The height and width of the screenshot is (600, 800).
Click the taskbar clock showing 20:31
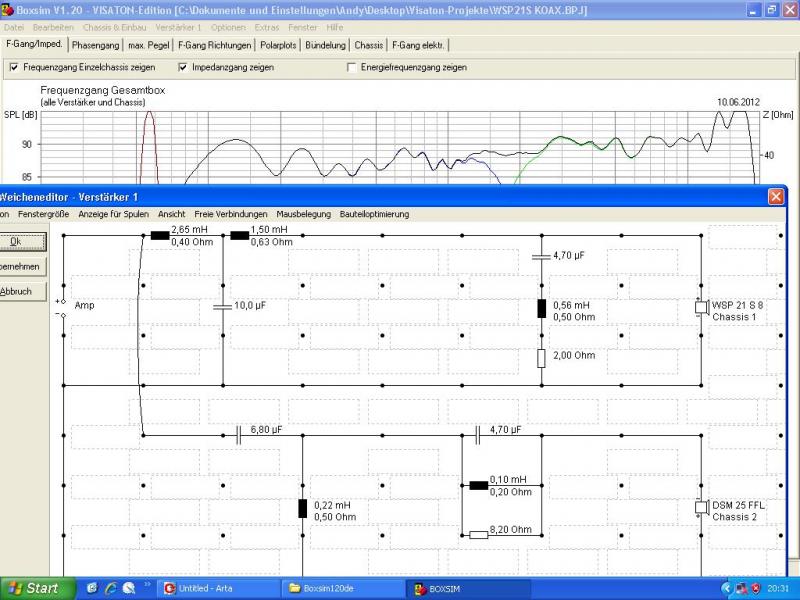[x=777, y=589]
